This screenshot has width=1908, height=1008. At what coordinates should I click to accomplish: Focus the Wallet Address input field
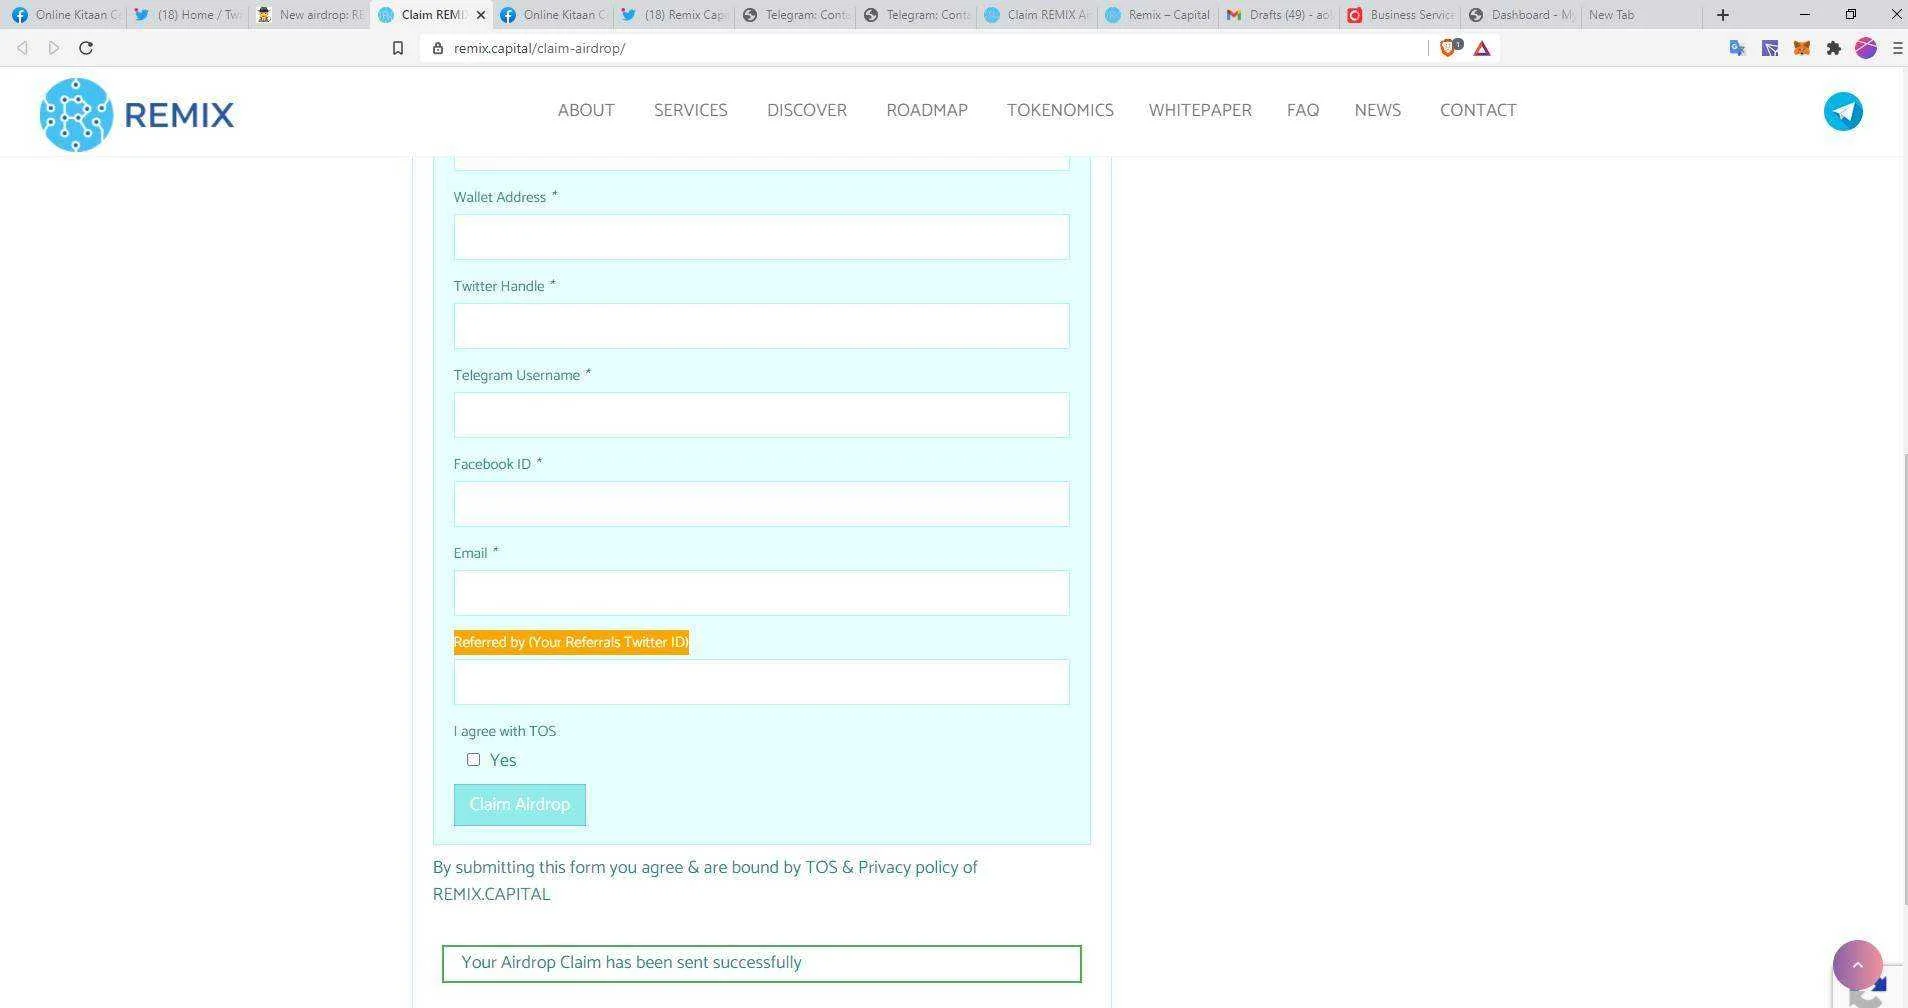761,237
